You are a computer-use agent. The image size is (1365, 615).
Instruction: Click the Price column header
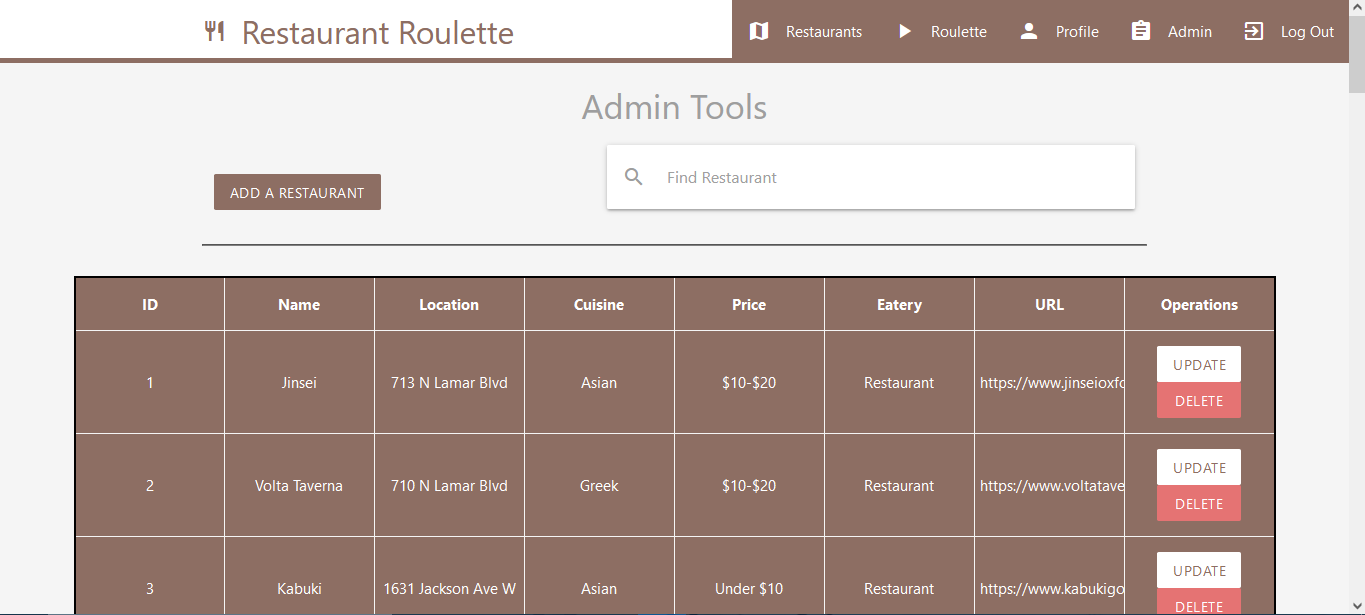coord(749,305)
